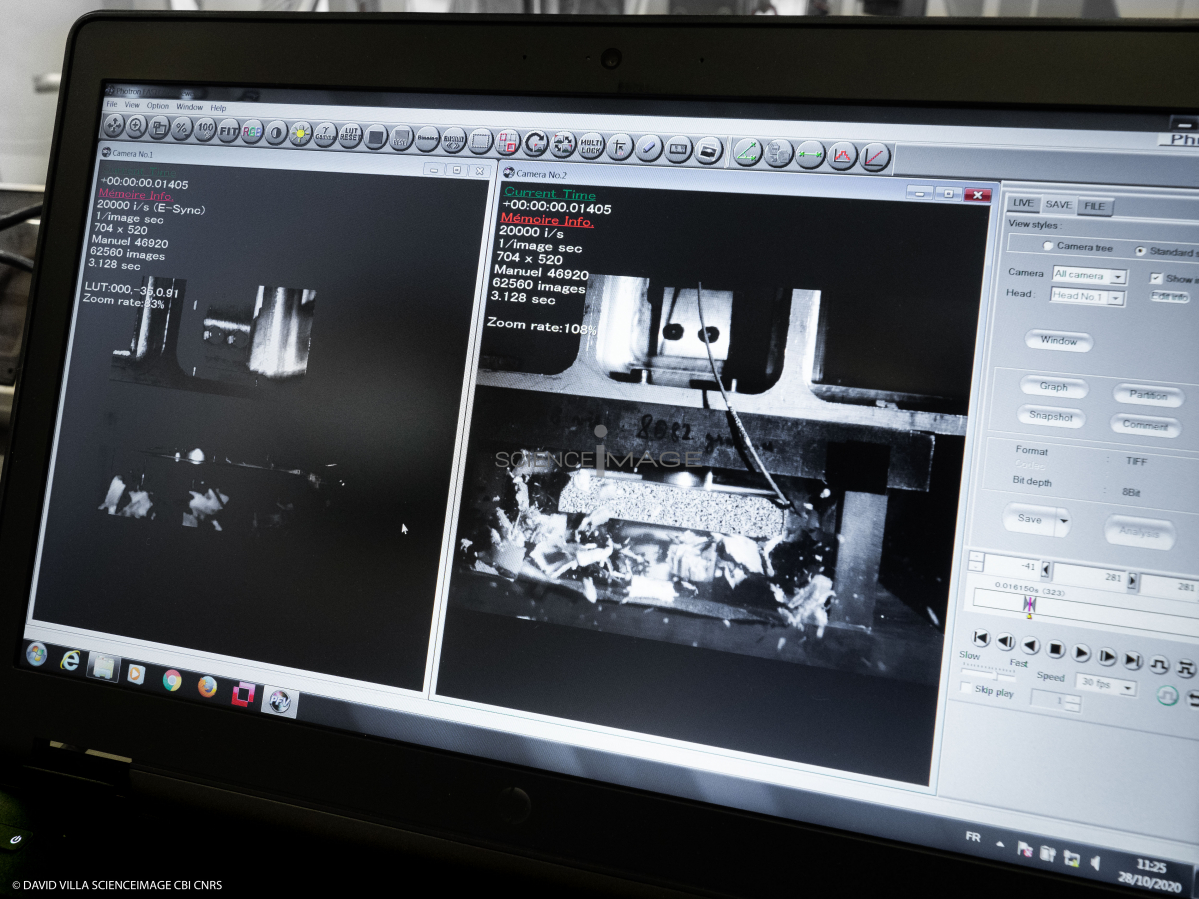
Task: Play the recording forward
Action: [1080, 653]
